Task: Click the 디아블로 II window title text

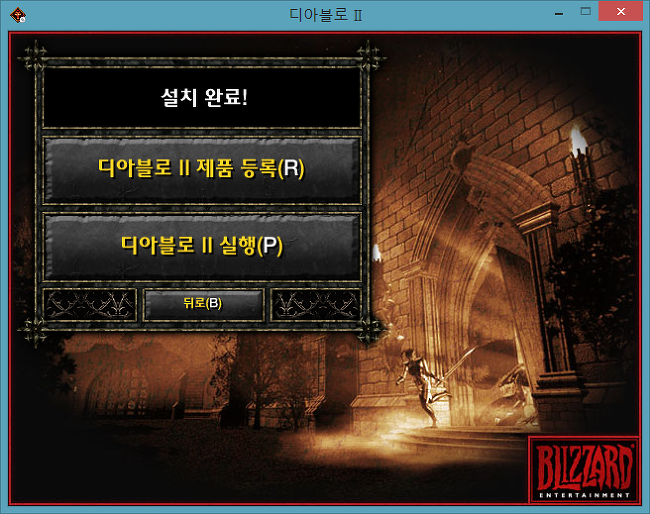Action: coord(326,15)
